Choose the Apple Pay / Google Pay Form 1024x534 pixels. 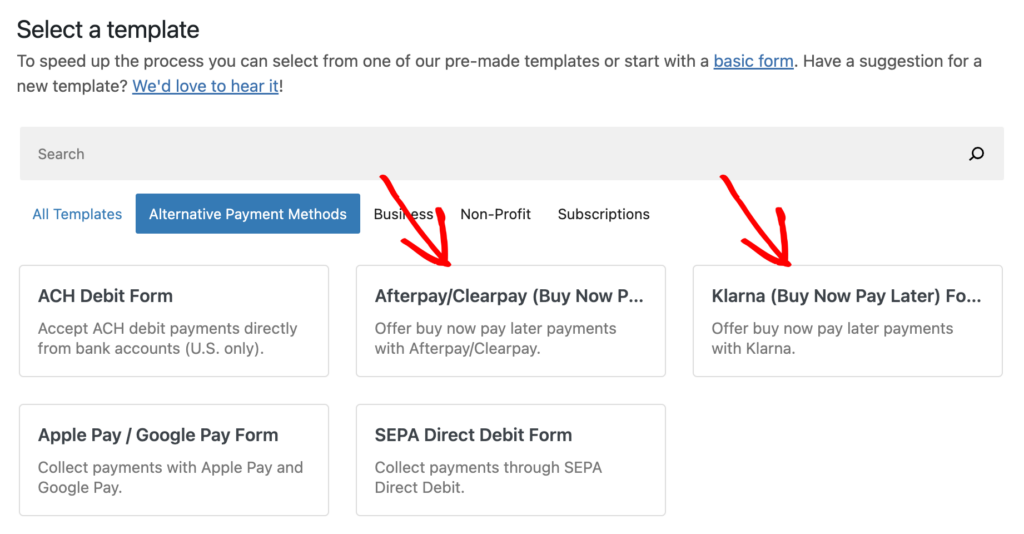click(174, 460)
